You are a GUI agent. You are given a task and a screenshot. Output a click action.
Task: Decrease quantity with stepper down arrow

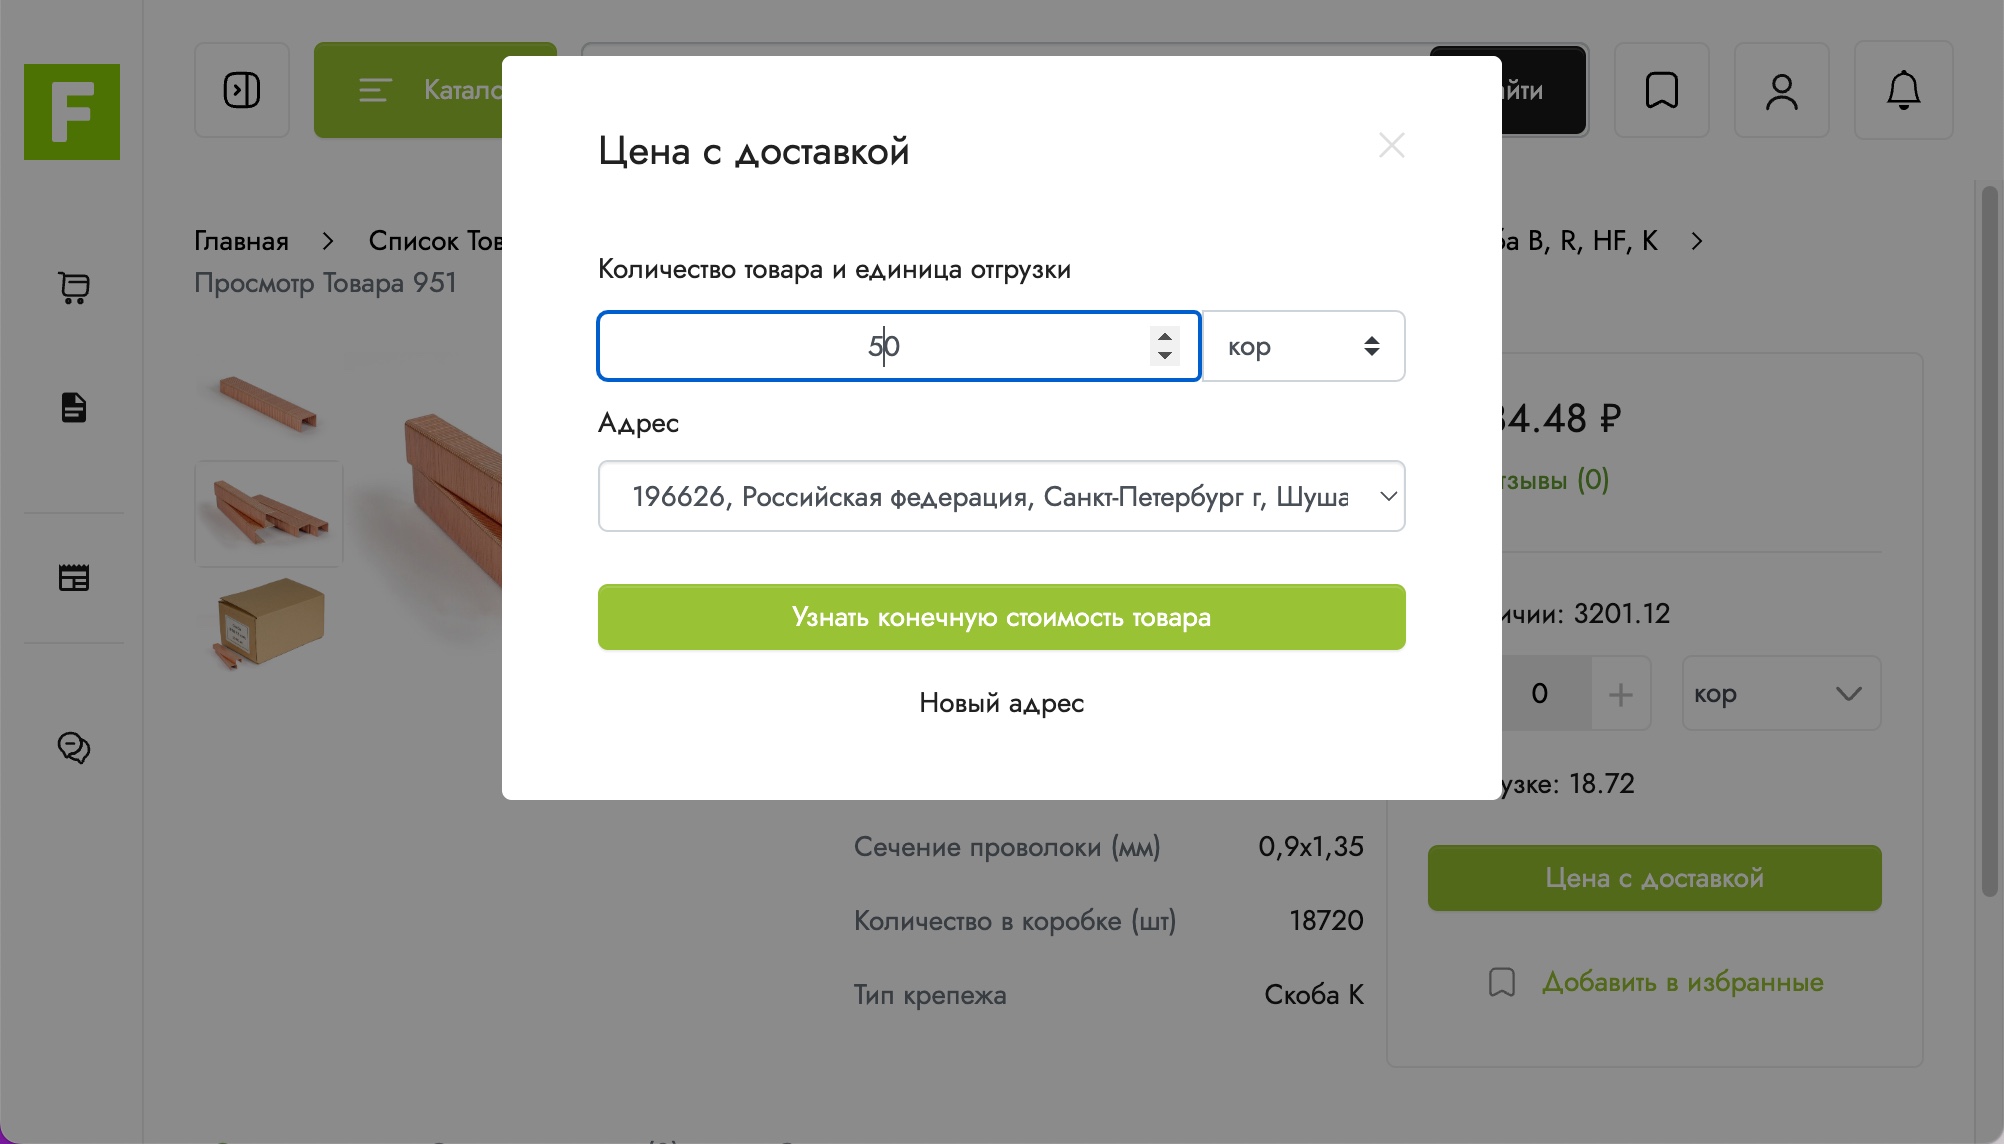click(1165, 356)
